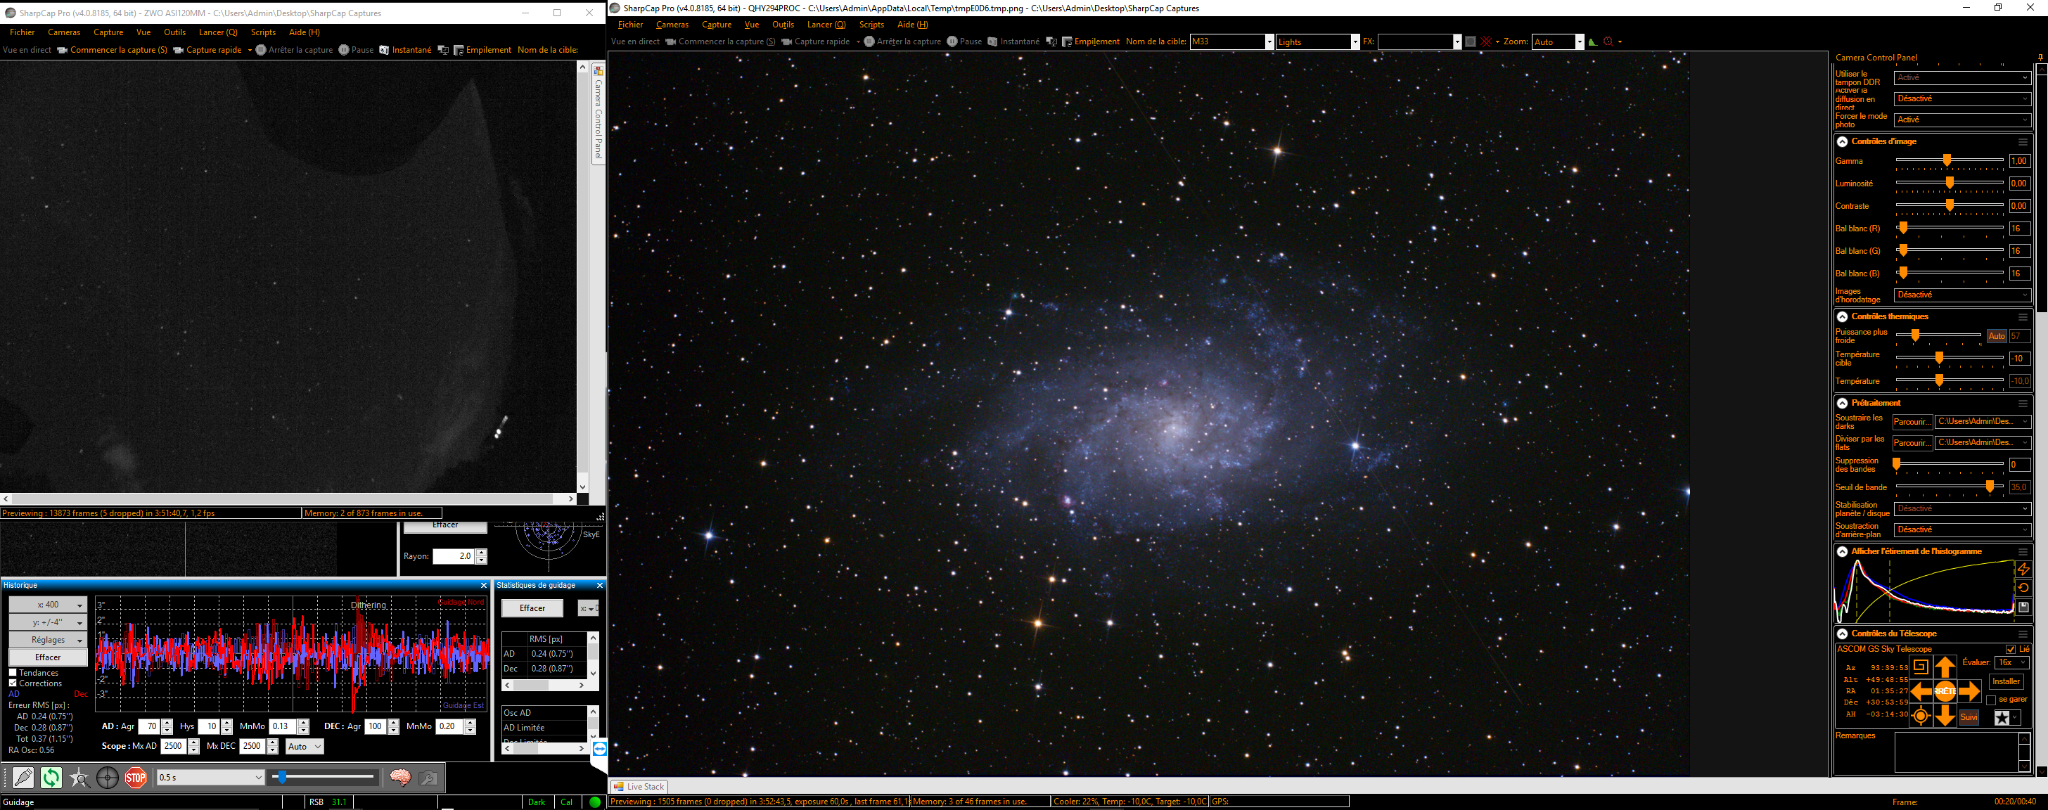Collapse the Contrôles thermiques section
2048x810 pixels.
tap(1842, 317)
